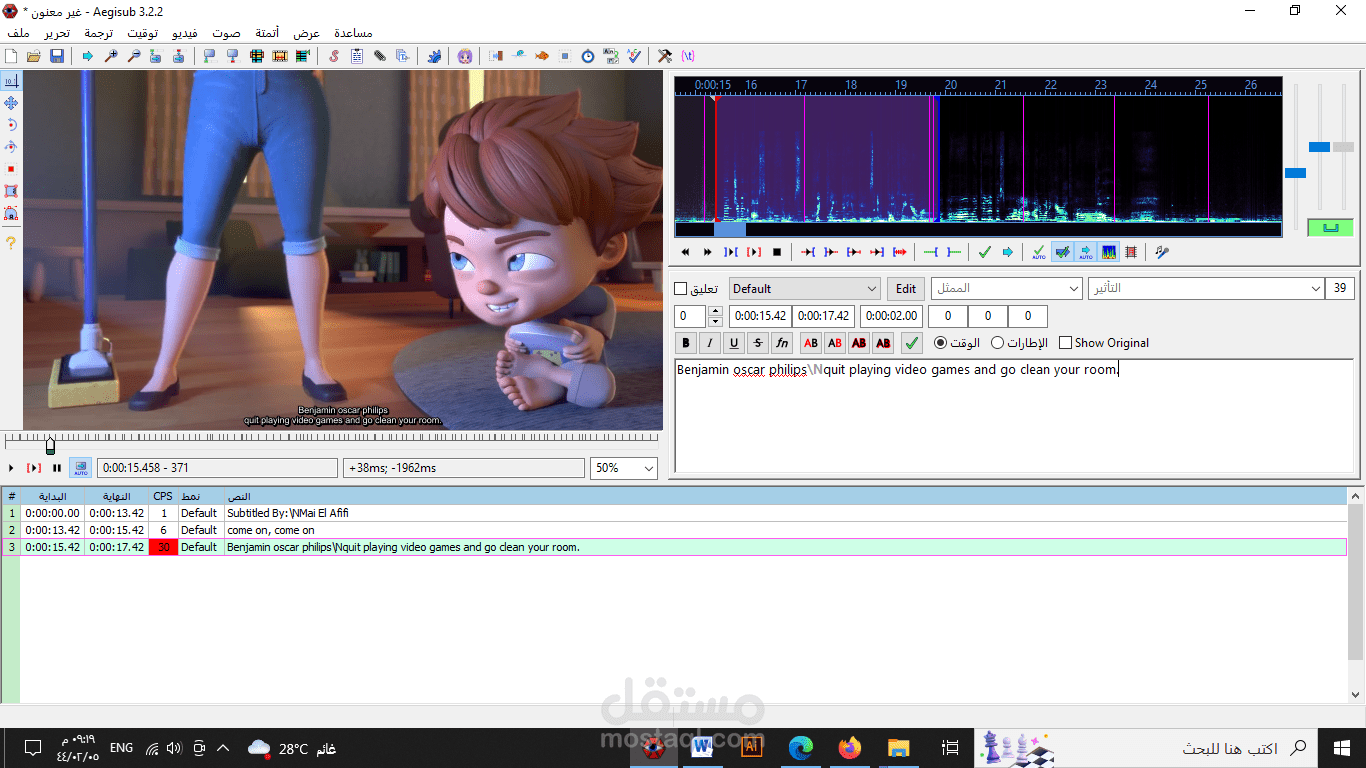
Task: Click the Edit button
Action: [x=905, y=288]
